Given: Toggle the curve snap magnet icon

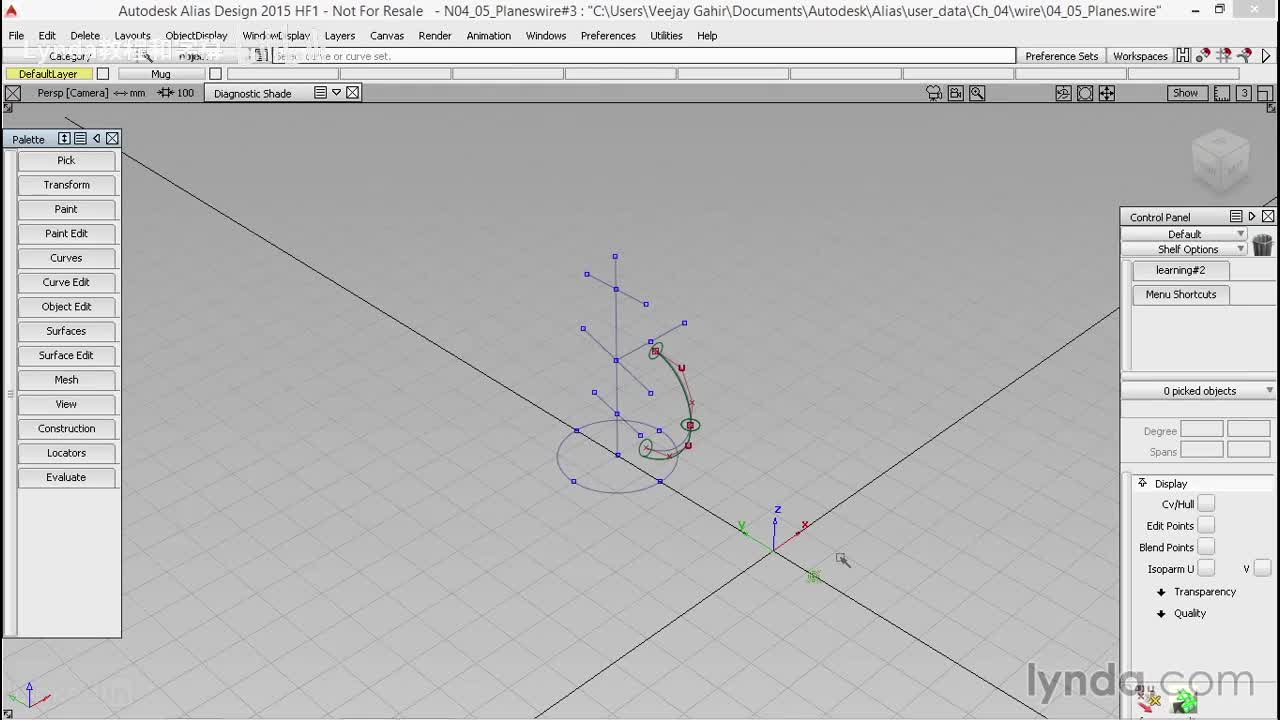Looking at the screenshot, I should click(1244, 56).
